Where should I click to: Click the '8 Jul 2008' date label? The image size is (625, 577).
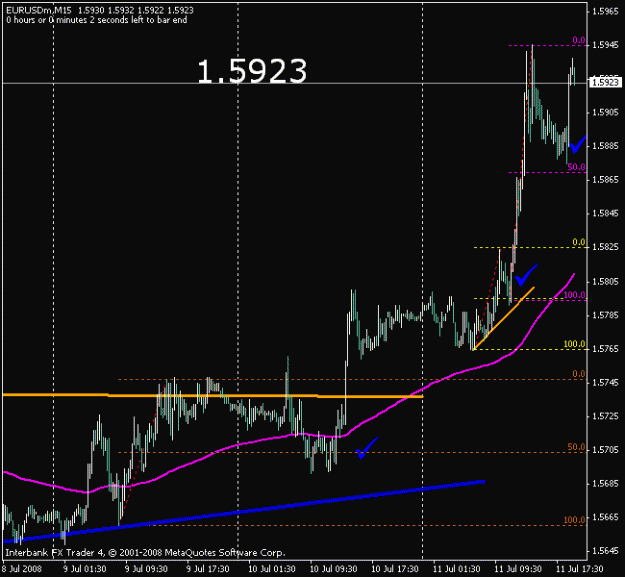pyautogui.click(x=22, y=569)
